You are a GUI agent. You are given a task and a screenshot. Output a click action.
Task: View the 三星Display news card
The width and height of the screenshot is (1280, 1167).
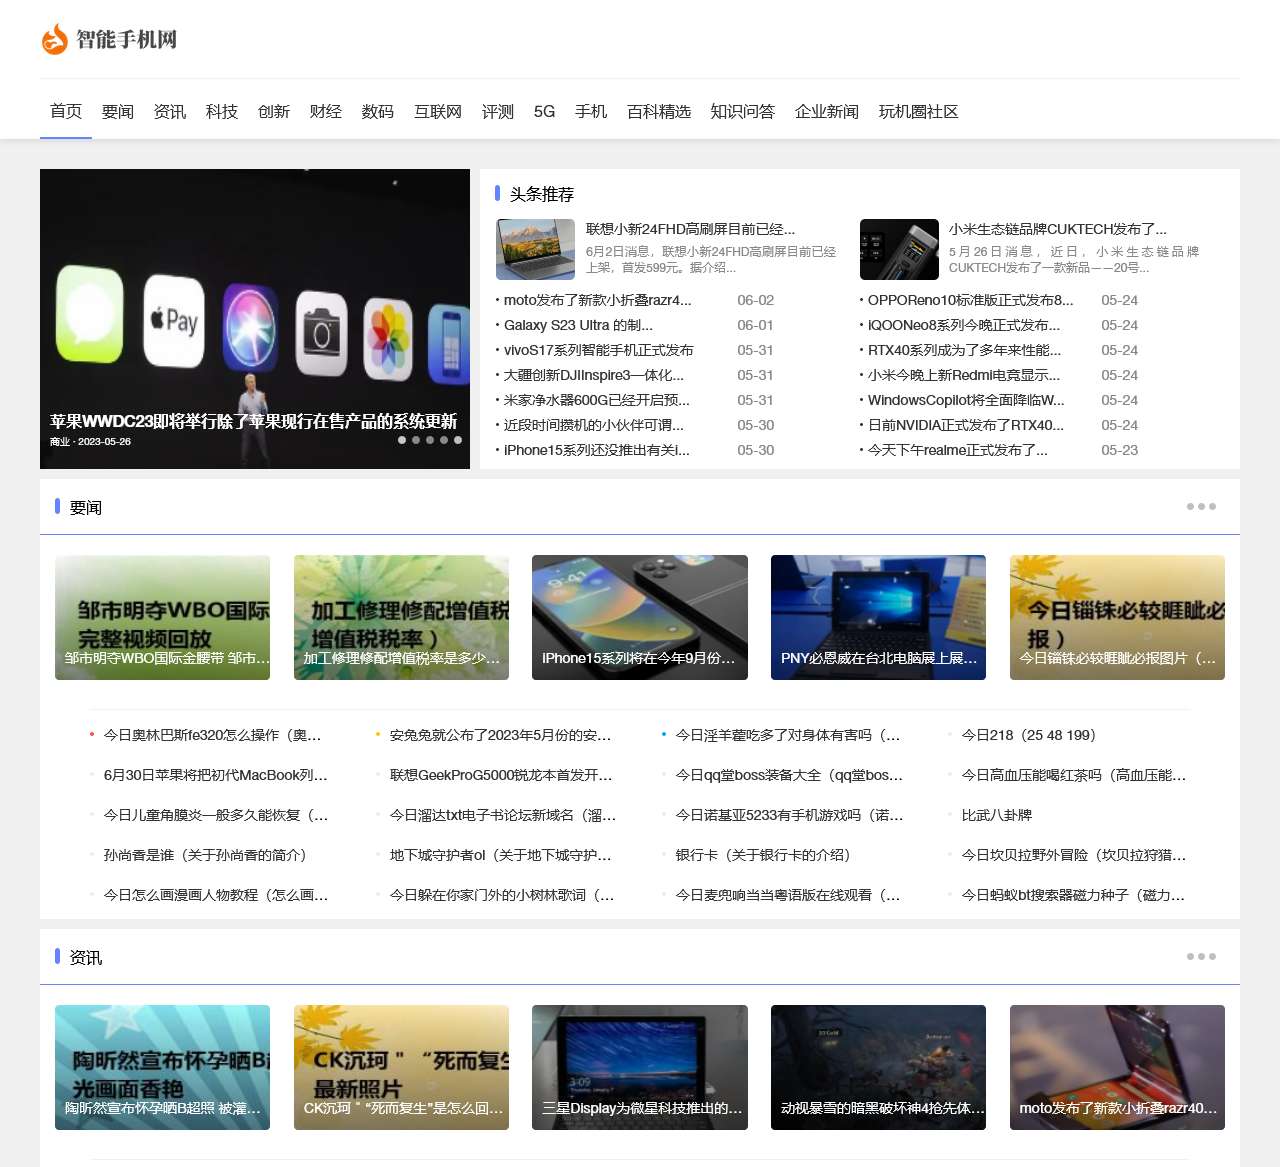[639, 1067]
